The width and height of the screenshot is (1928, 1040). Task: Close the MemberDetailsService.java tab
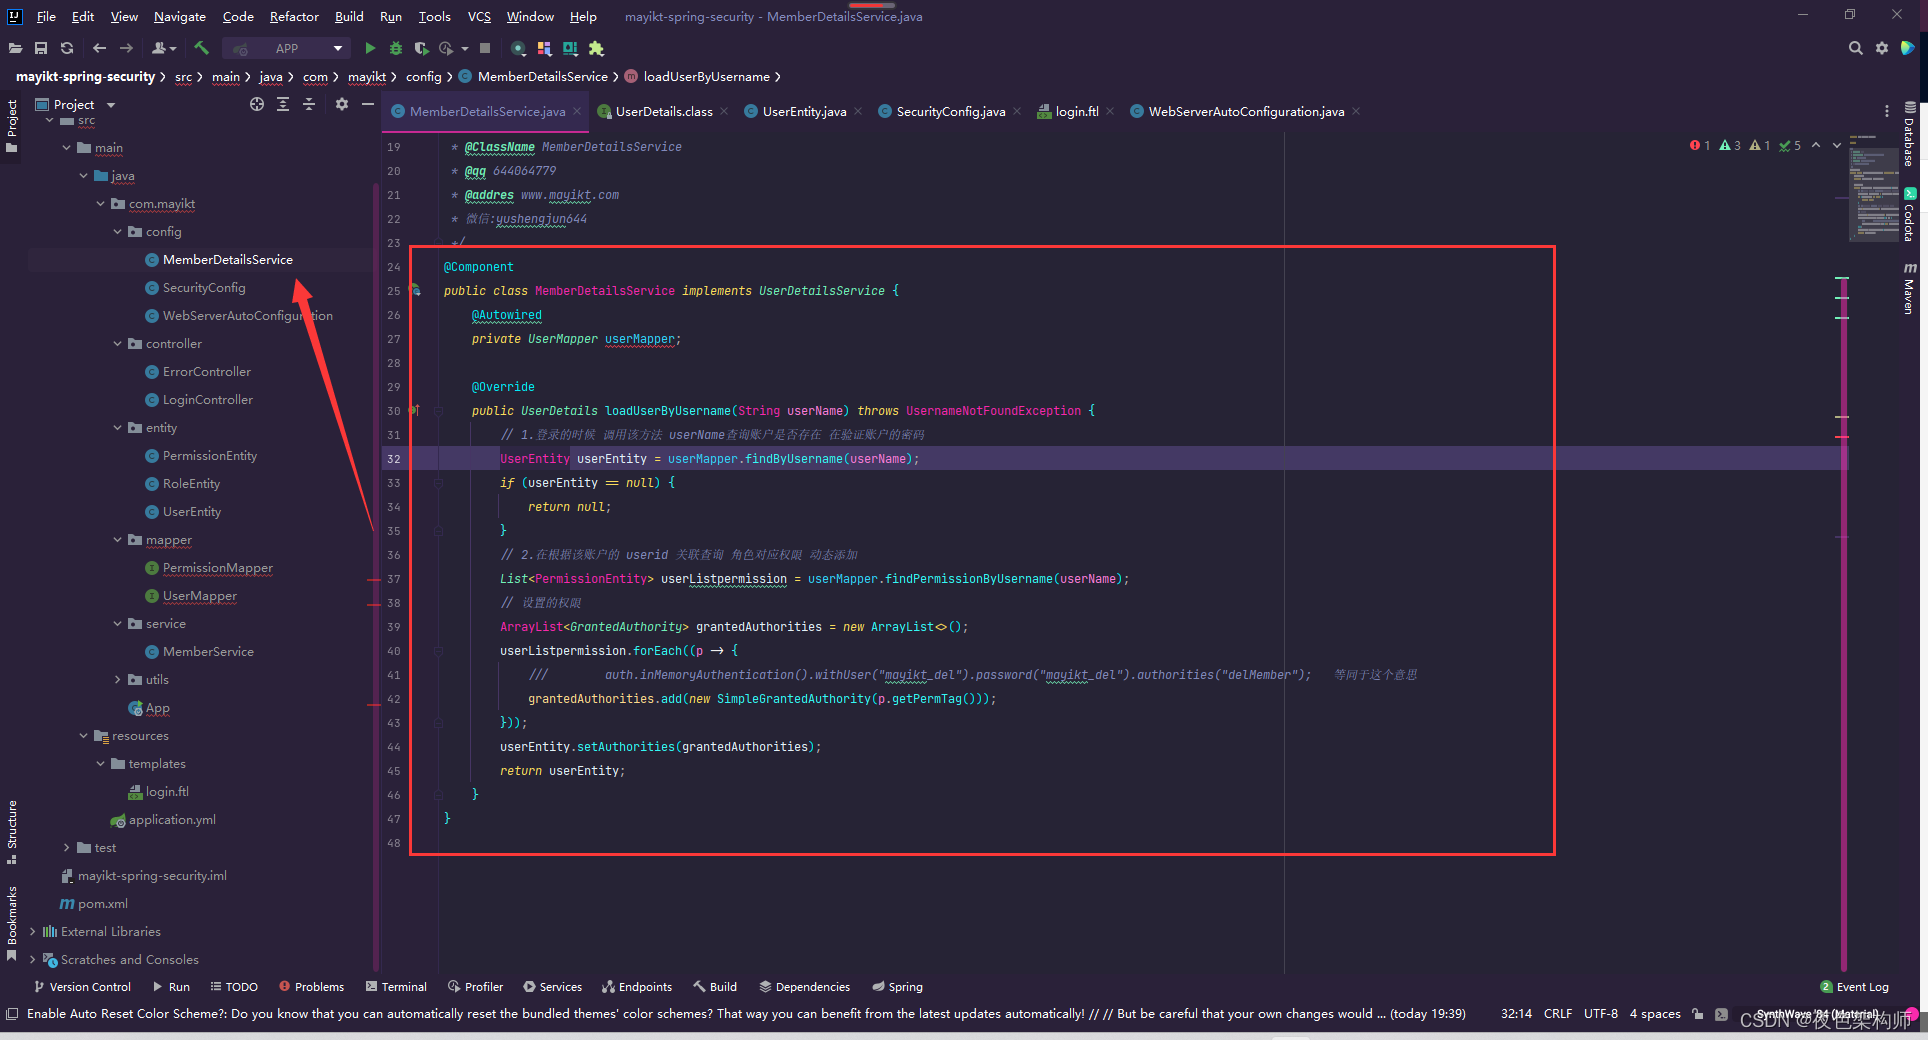577,111
